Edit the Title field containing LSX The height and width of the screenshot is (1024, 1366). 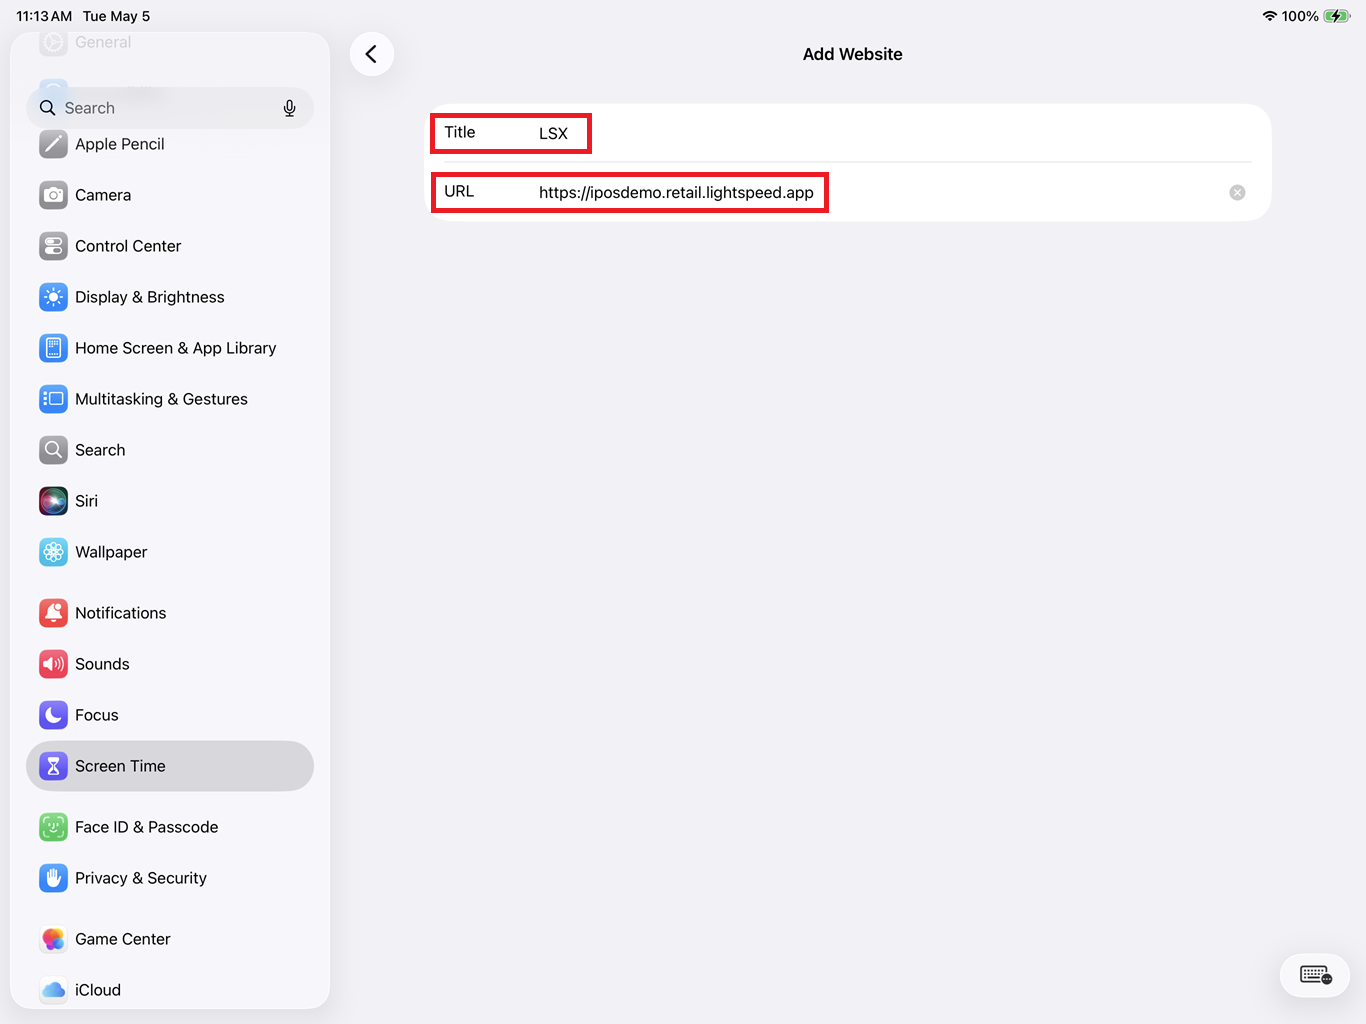849,133
